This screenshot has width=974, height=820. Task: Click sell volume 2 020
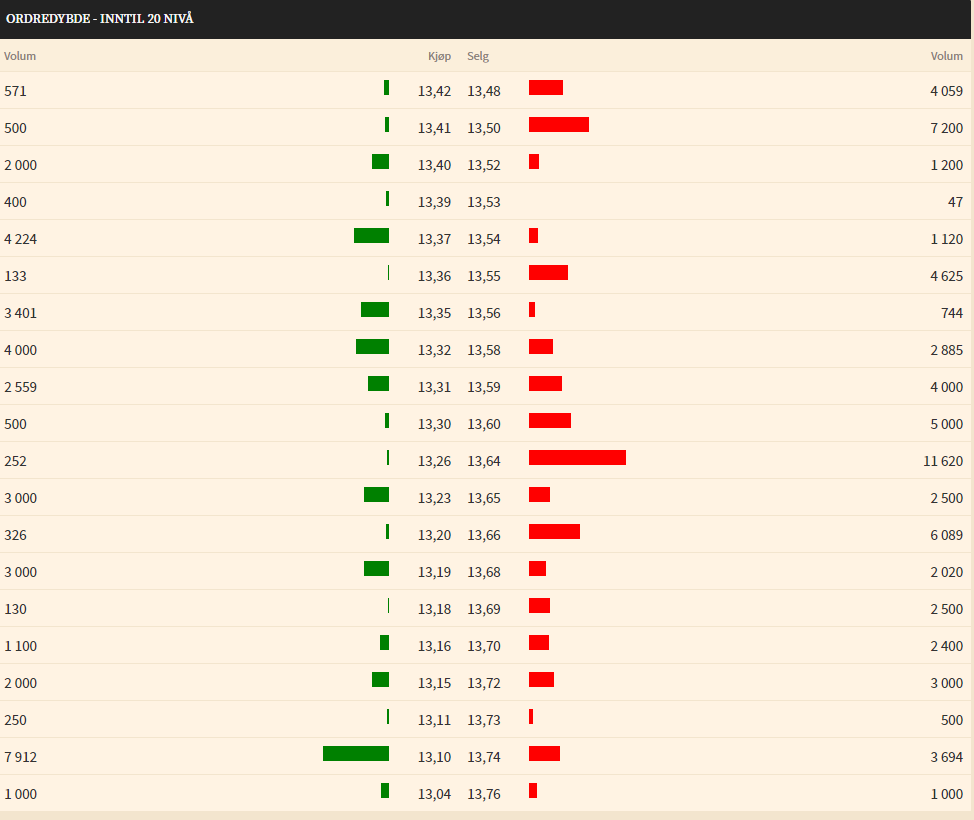(947, 572)
